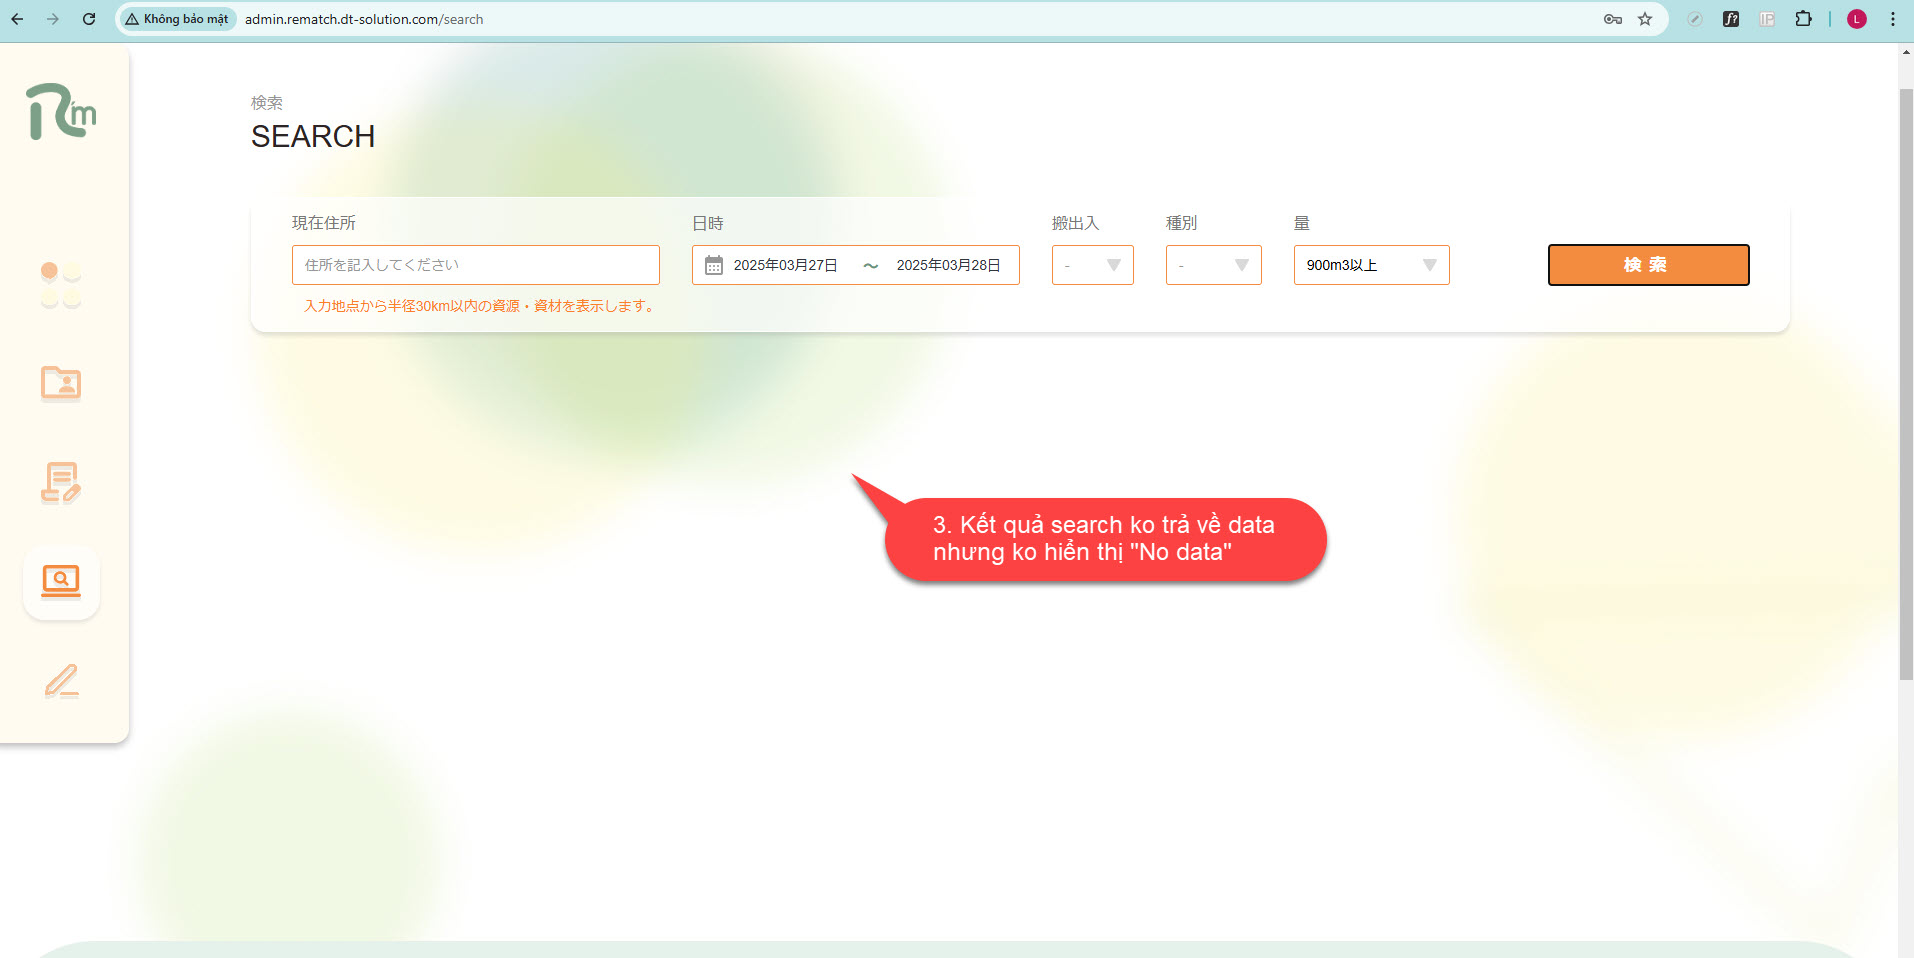1914x958 pixels.
Task: Open the user folder icon in sidebar
Action: [61, 383]
